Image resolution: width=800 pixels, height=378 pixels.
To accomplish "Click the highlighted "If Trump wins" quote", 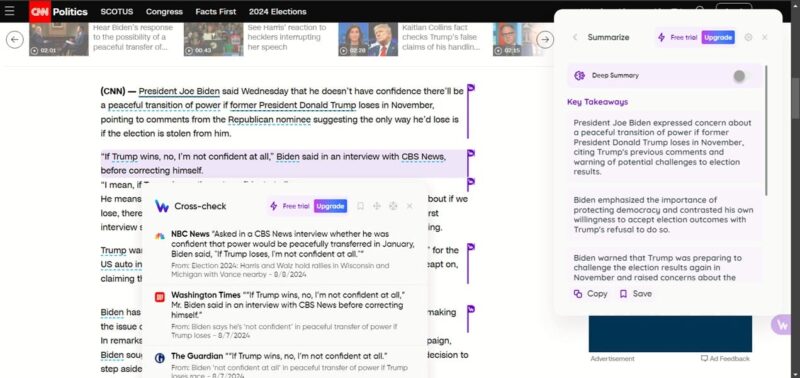I will click(x=283, y=163).
